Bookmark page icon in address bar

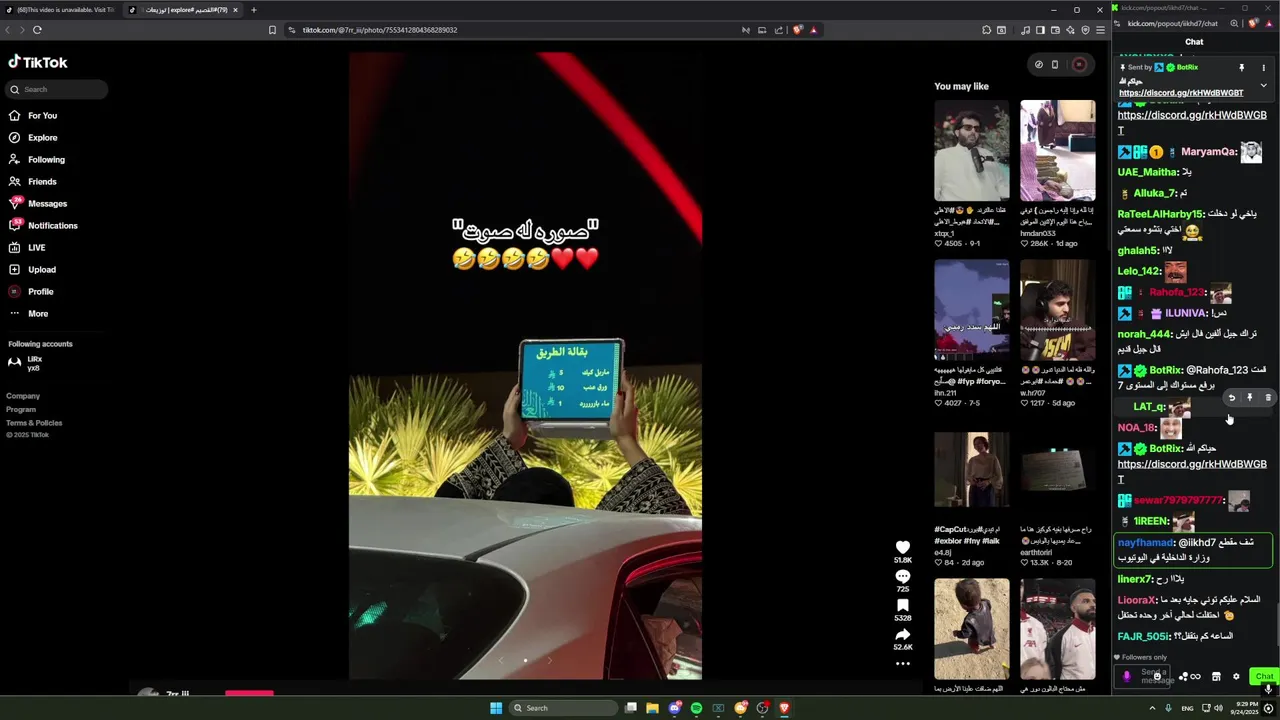(272, 30)
